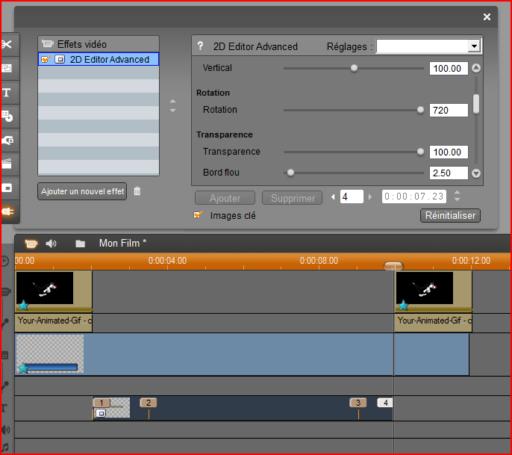Click the Transparence slider handle
Screen dimensions: 512x455
click(420, 152)
